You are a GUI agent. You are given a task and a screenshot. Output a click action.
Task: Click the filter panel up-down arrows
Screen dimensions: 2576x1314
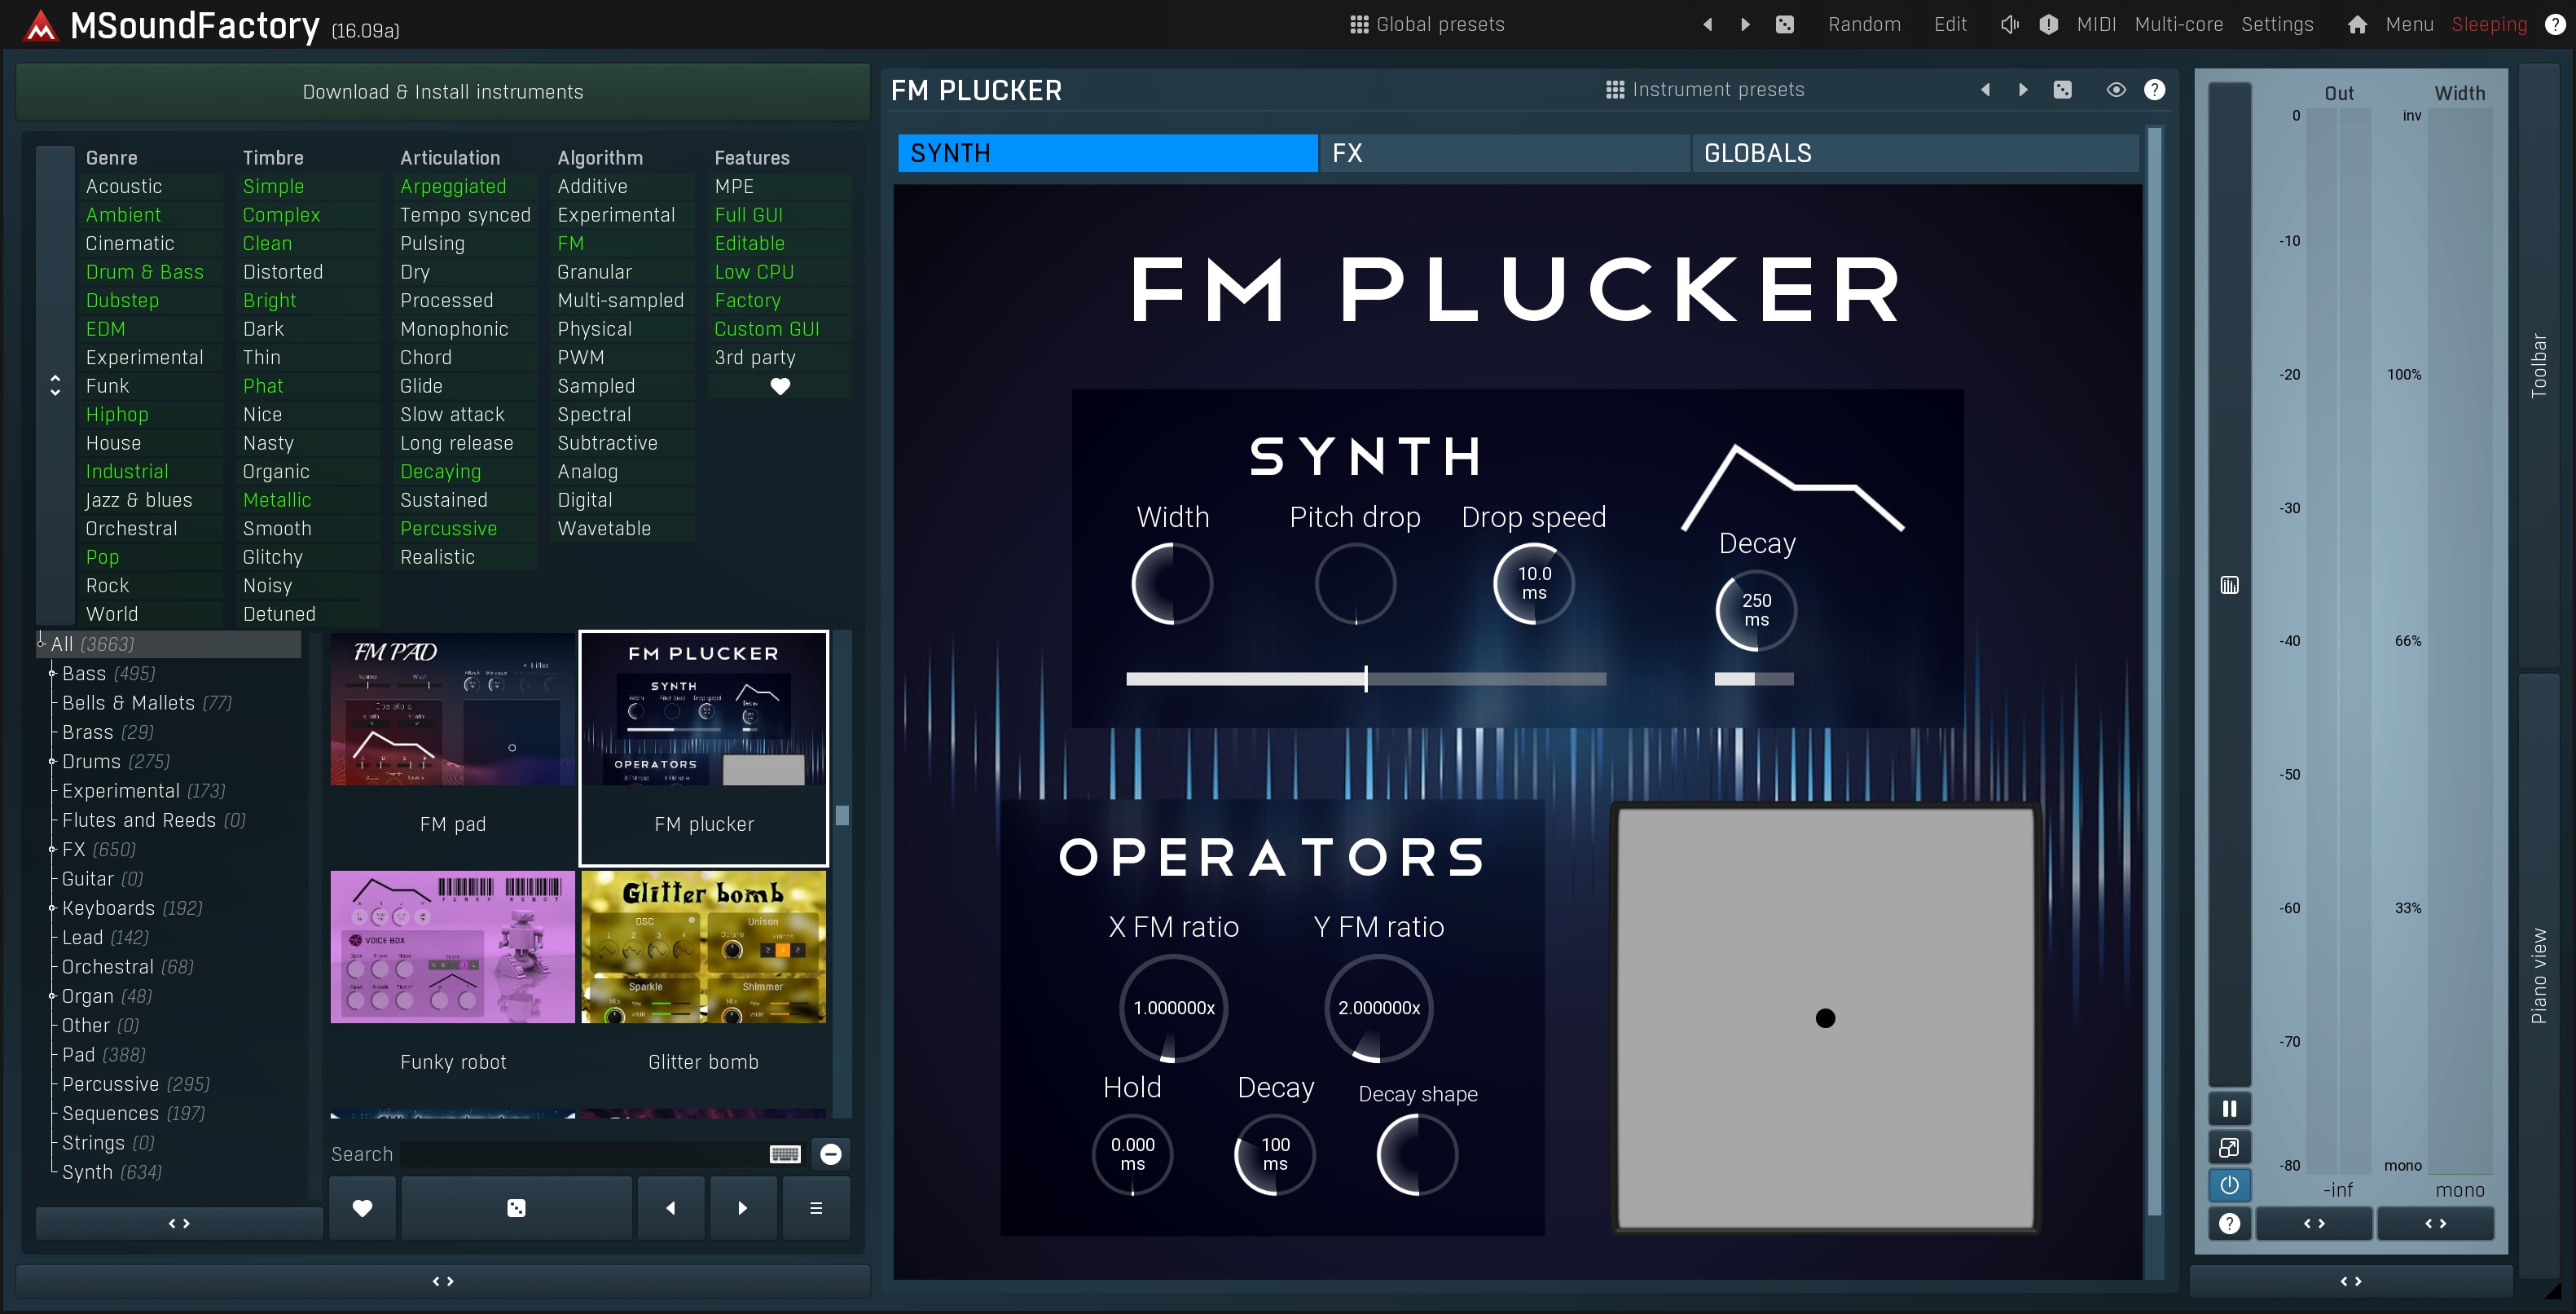[x=55, y=386]
